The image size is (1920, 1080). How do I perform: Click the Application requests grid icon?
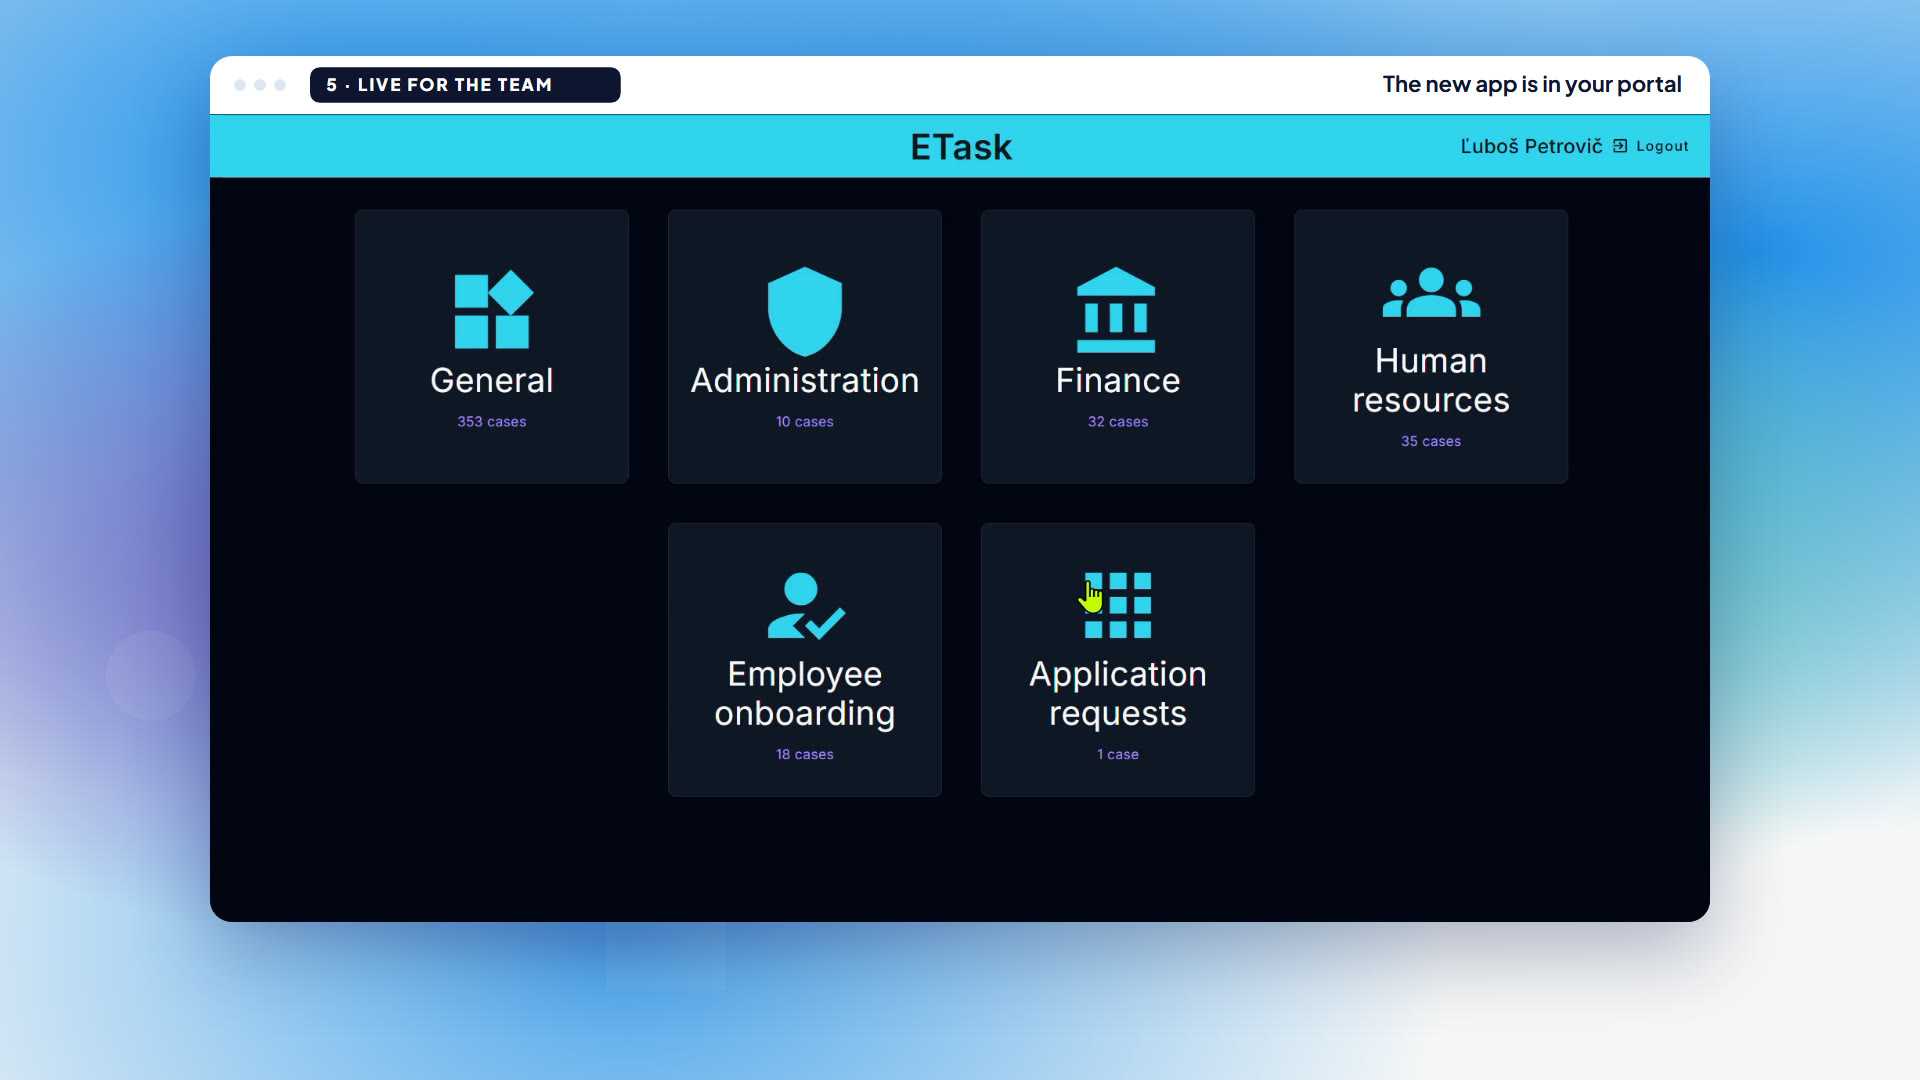click(1118, 605)
